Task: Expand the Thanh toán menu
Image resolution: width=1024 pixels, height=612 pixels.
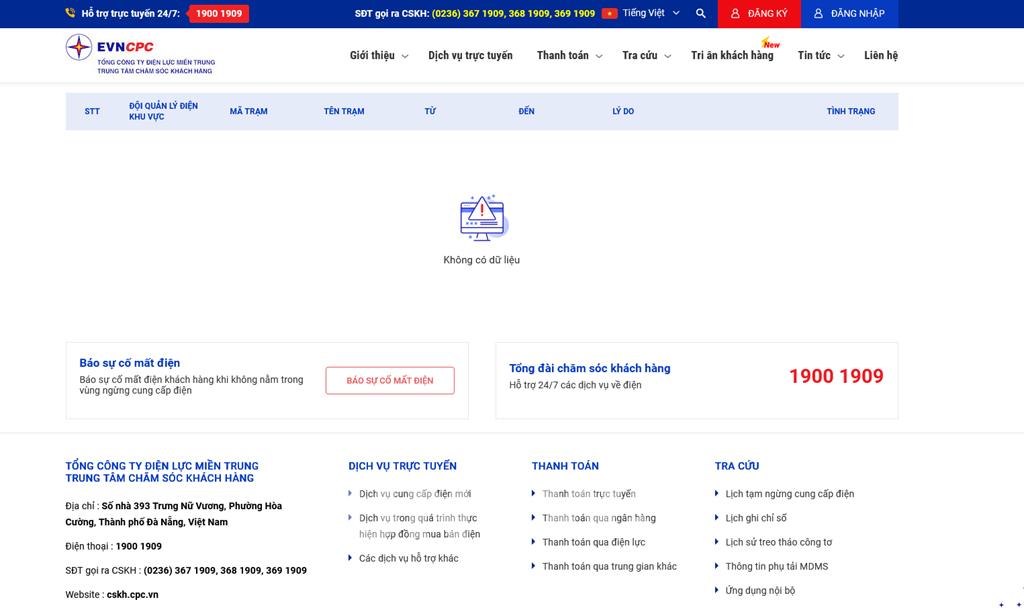Action: [x=568, y=56]
